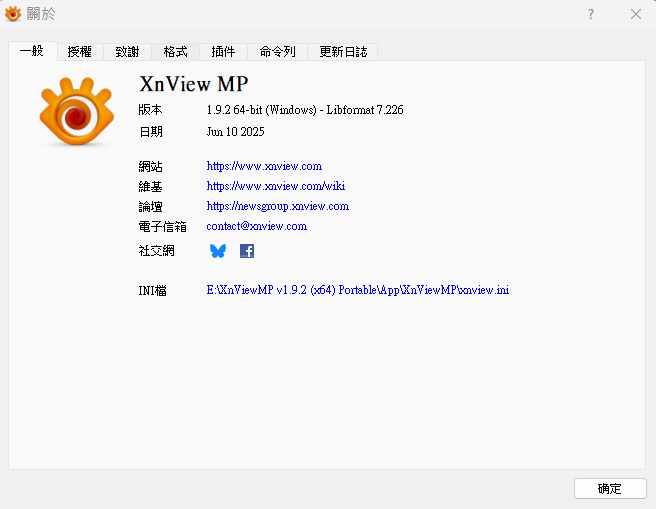Open the xnview.ini file path link
Image resolution: width=656 pixels, height=509 pixels.
[357, 290]
